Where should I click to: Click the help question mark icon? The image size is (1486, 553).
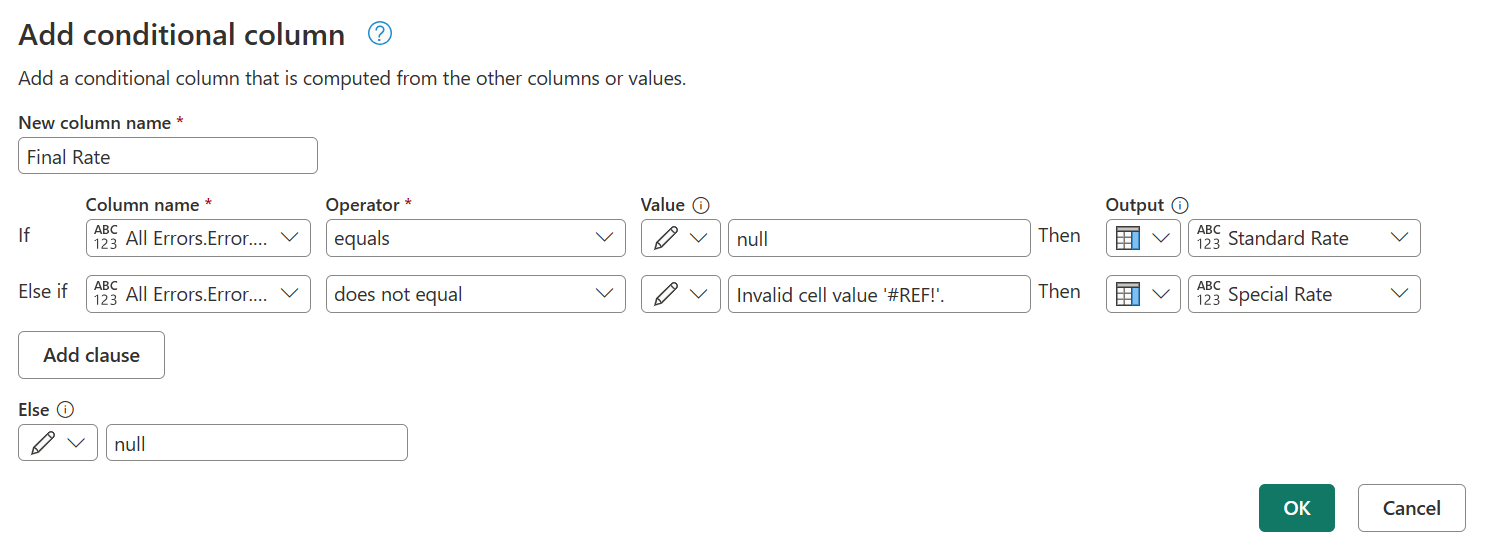(380, 34)
